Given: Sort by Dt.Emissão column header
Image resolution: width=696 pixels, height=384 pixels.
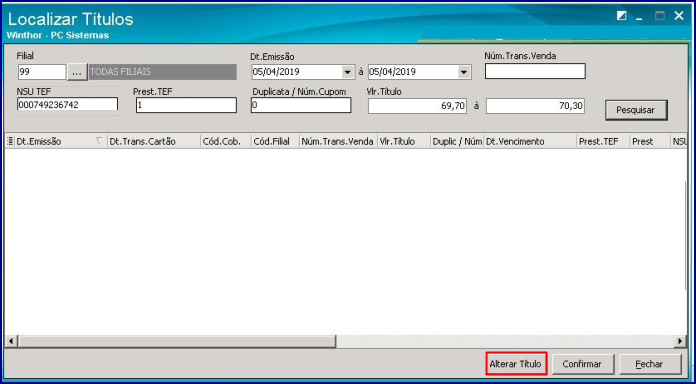Looking at the screenshot, I should click(60, 142).
